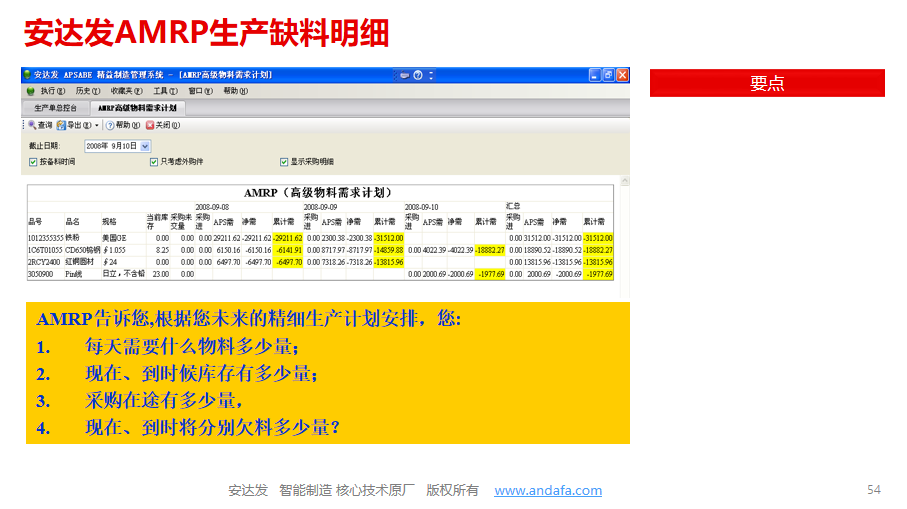Open the 帮助 menu in menu bar
The width and height of the screenshot is (907, 509).
235,91
